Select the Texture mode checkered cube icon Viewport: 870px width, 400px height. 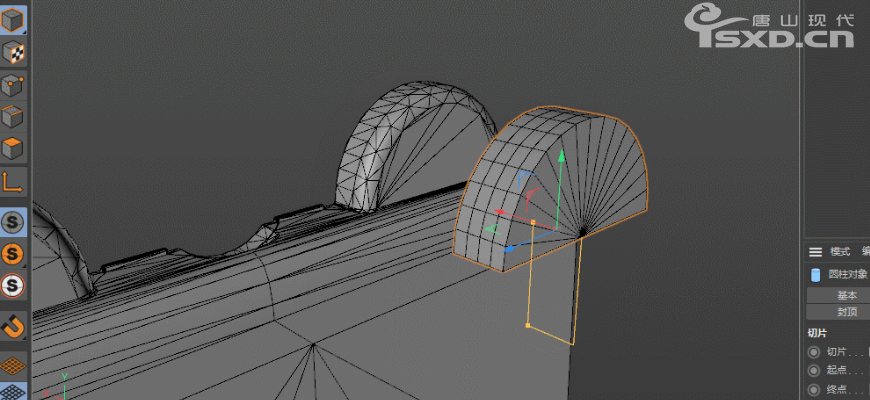tap(13, 52)
